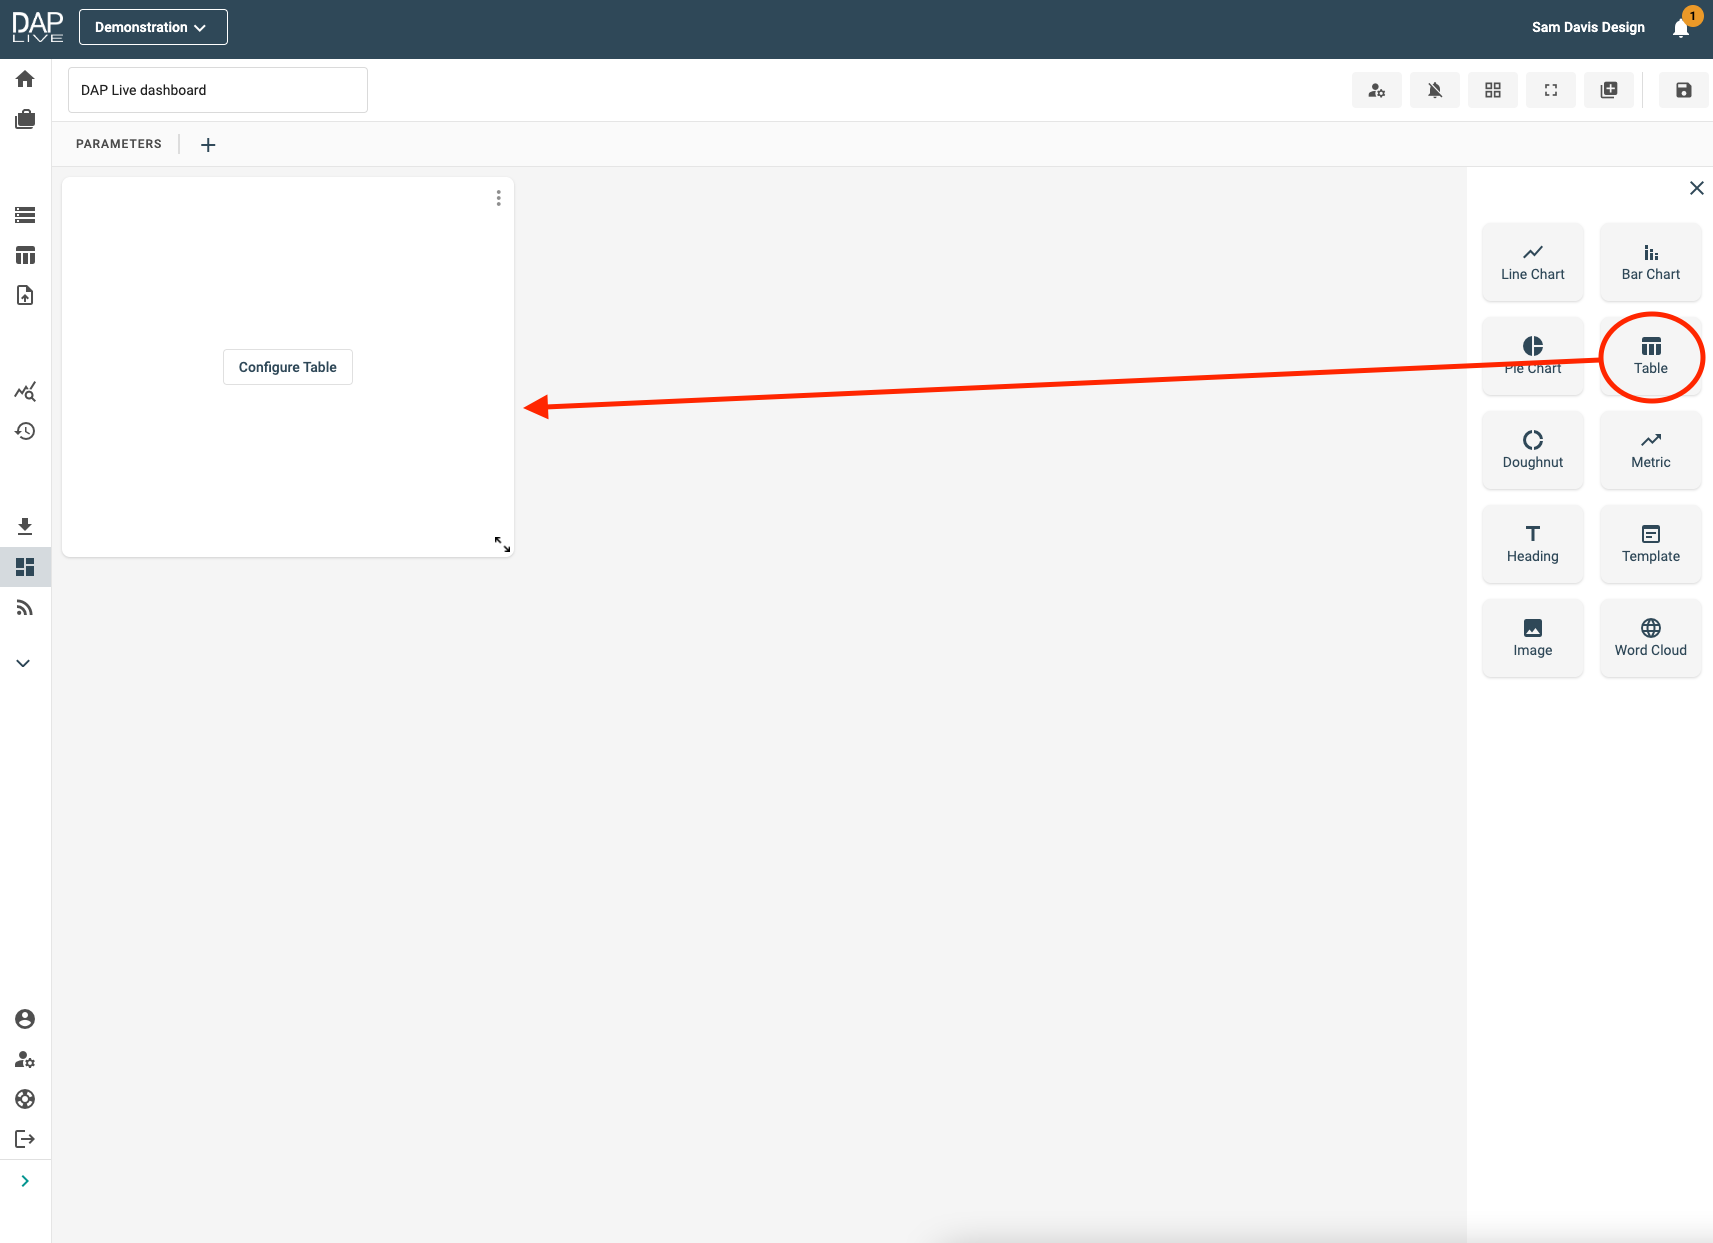This screenshot has width=1713, height=1243.
Task: Choose the Metric widget
Action: [x=1650, y=450]
